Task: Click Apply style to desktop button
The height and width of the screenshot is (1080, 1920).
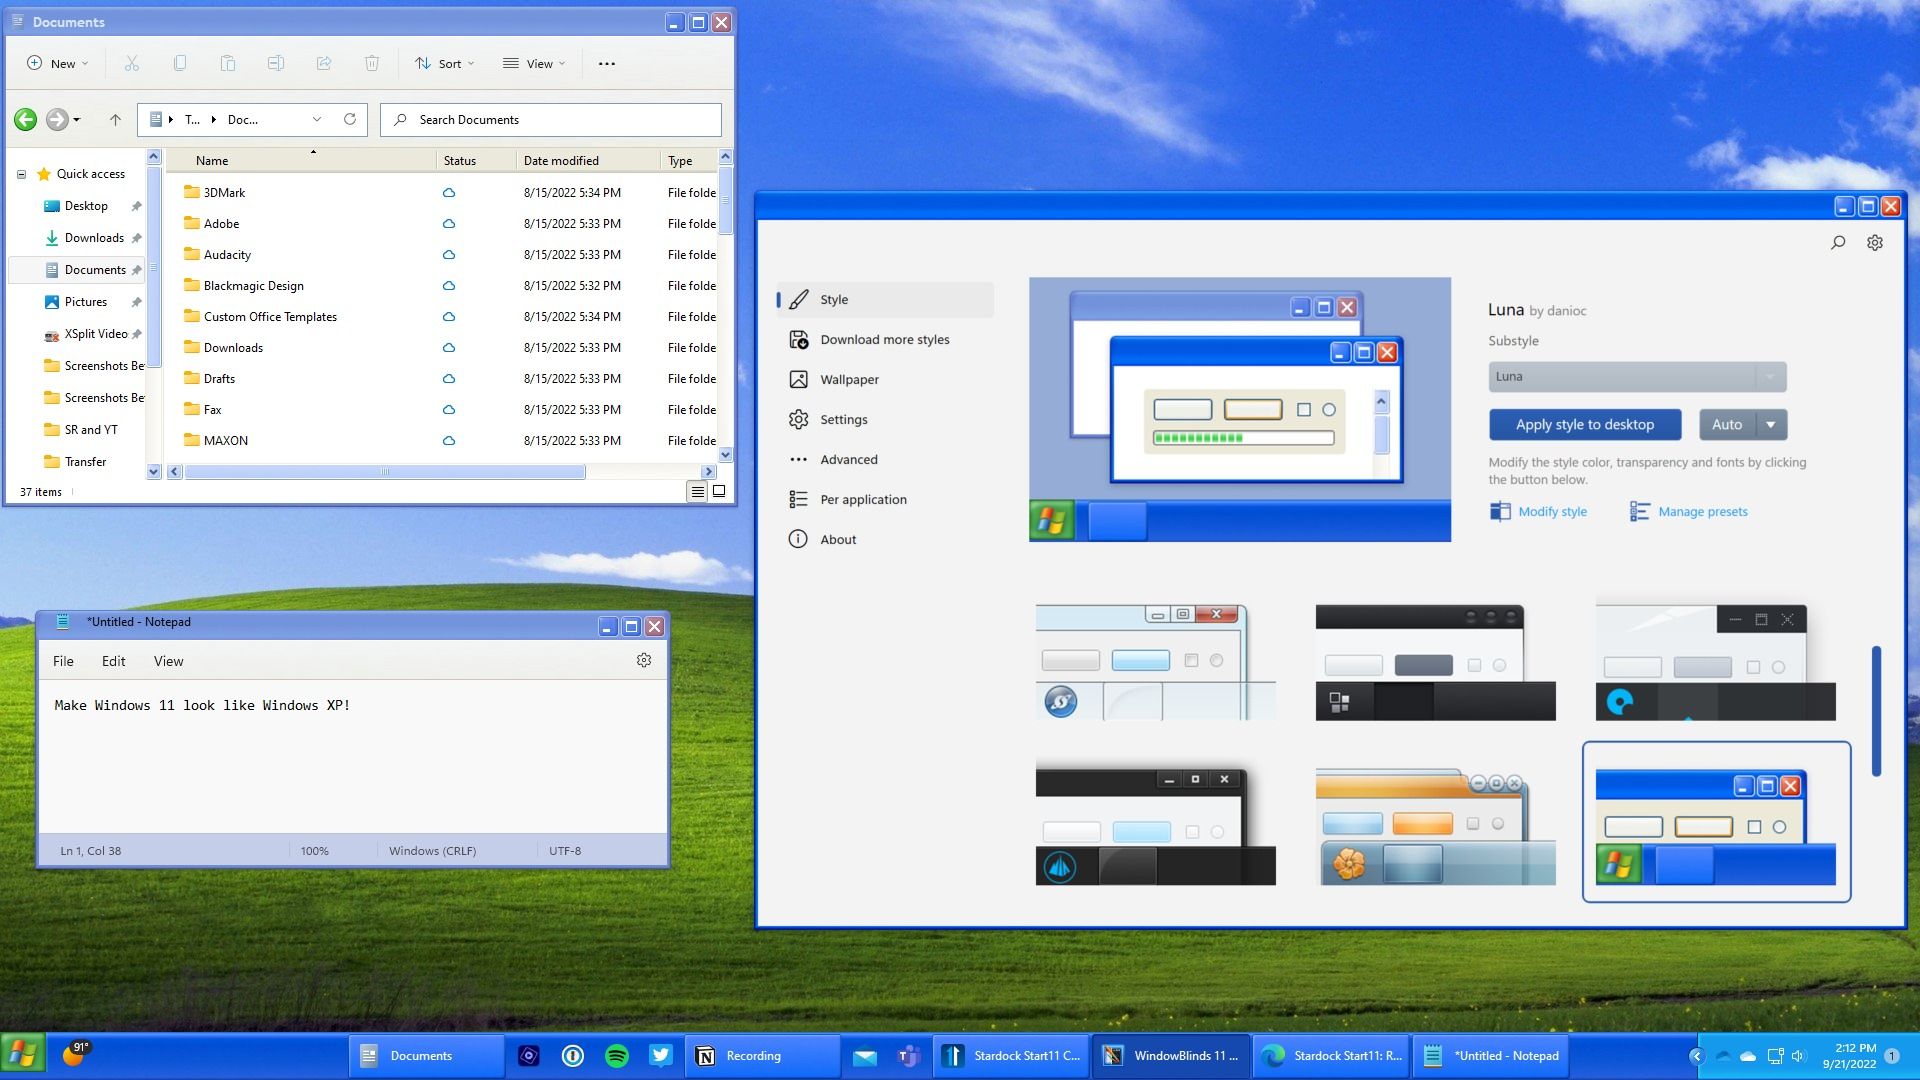Action: [1584, 424]
